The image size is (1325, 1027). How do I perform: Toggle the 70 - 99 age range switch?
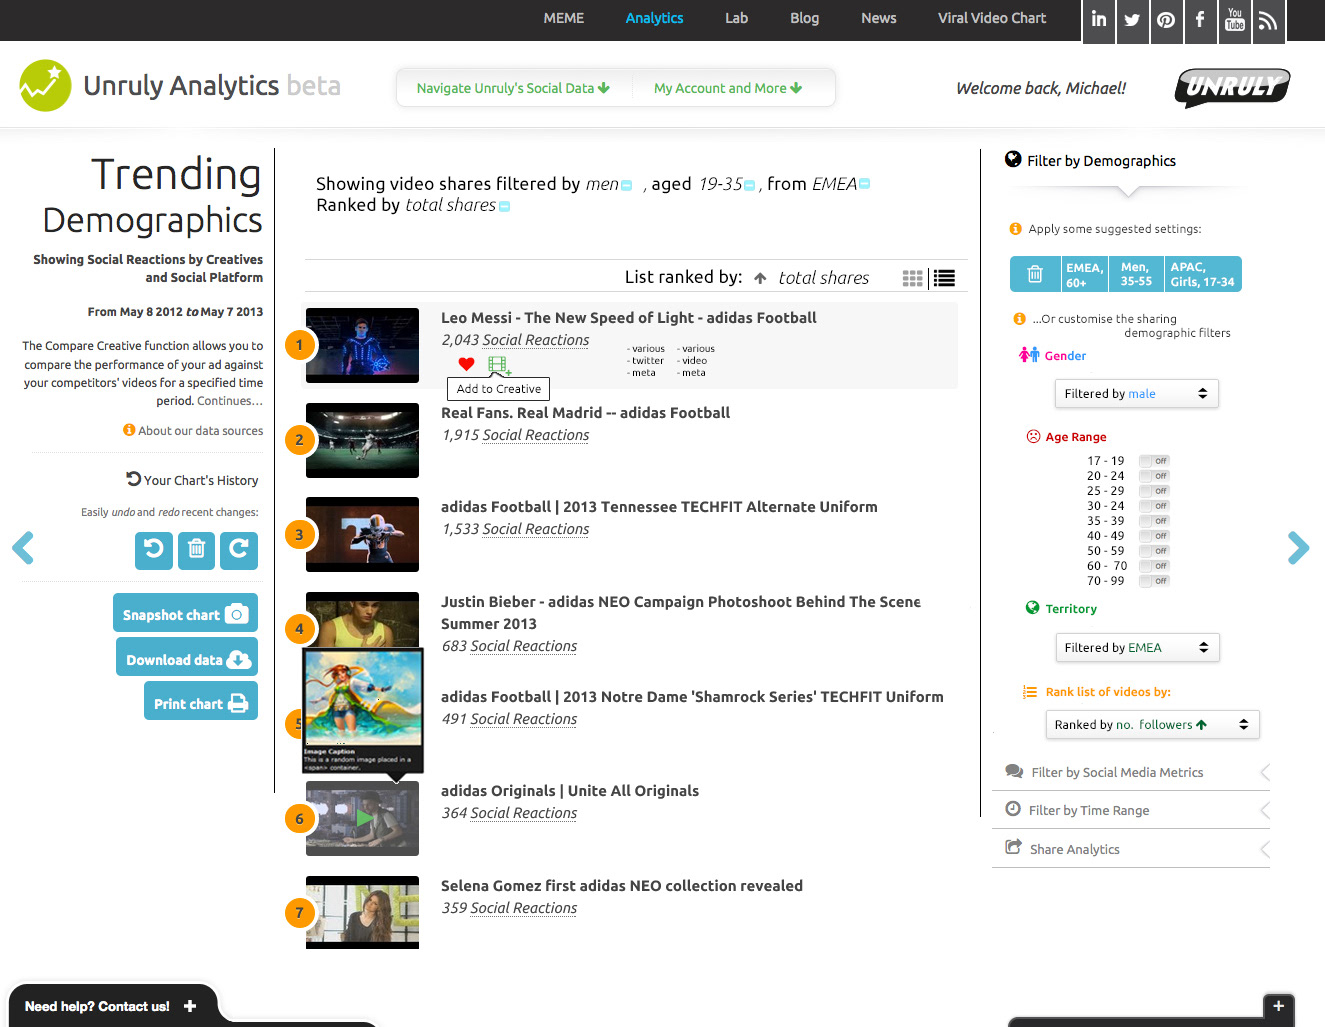pyautogui.click(x=1154, y=581)
